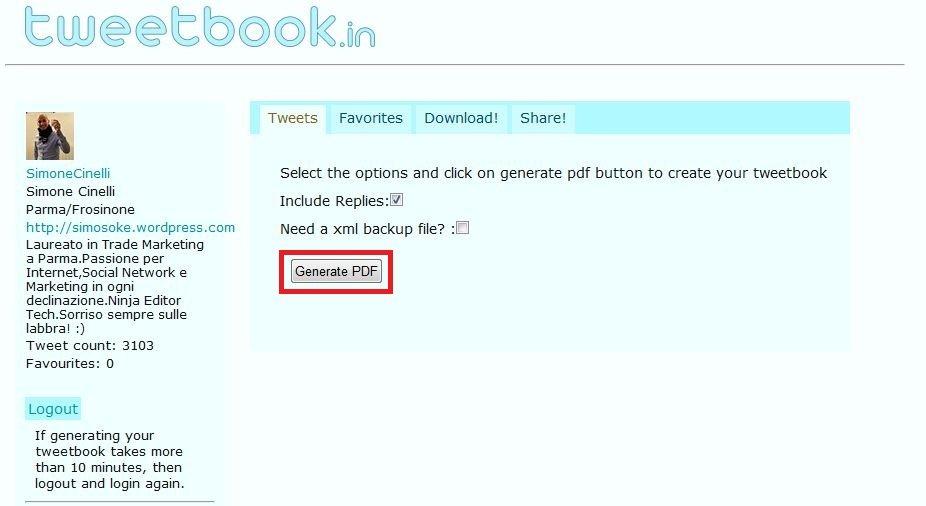This screenshot has height=506, width=926.
Task: Visit the simosoke.wordpress.com link
Action: [131, 227]
